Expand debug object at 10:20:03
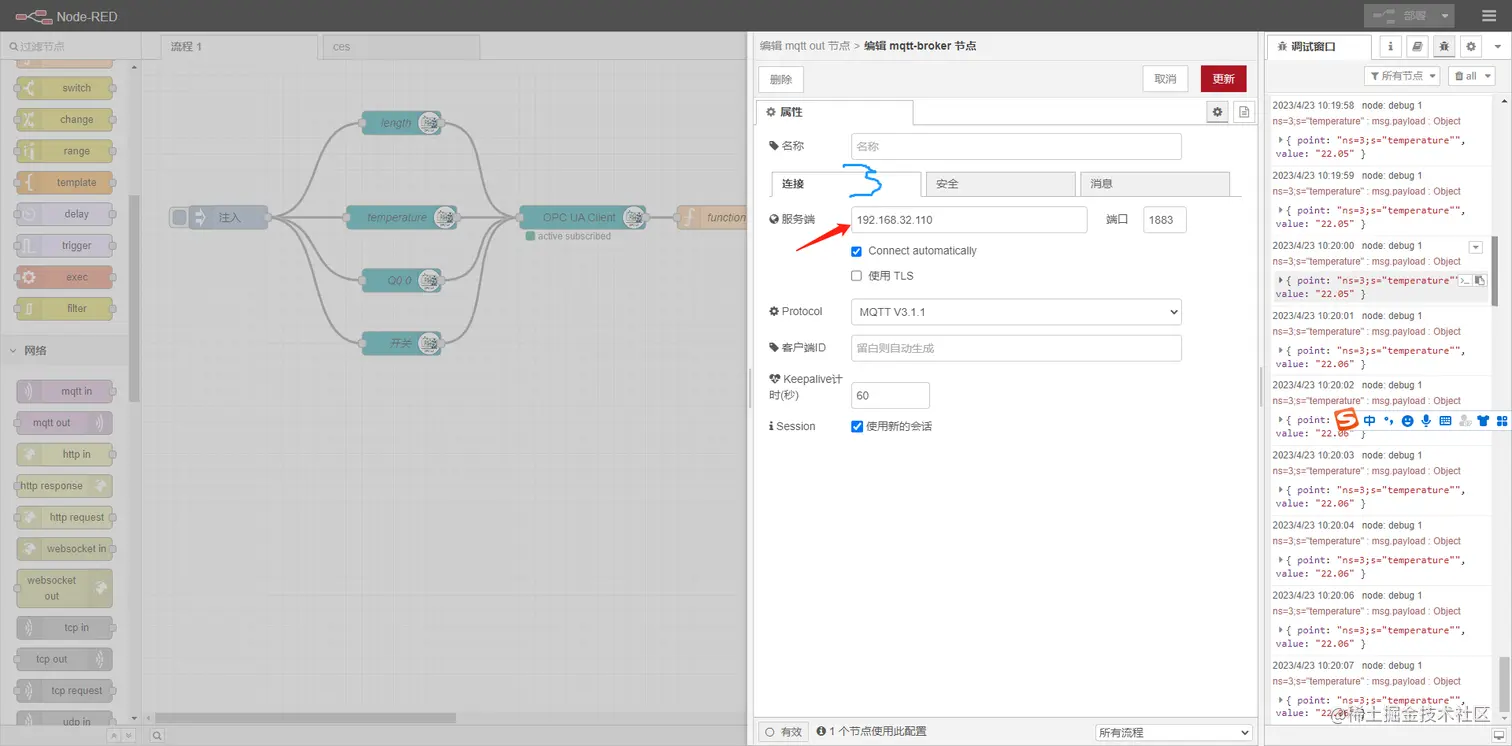The image size is (1512, 746). [1281, 490]
